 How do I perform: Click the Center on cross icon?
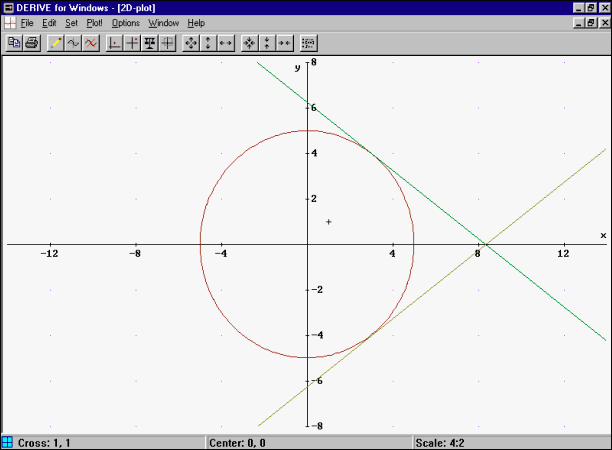132,43
